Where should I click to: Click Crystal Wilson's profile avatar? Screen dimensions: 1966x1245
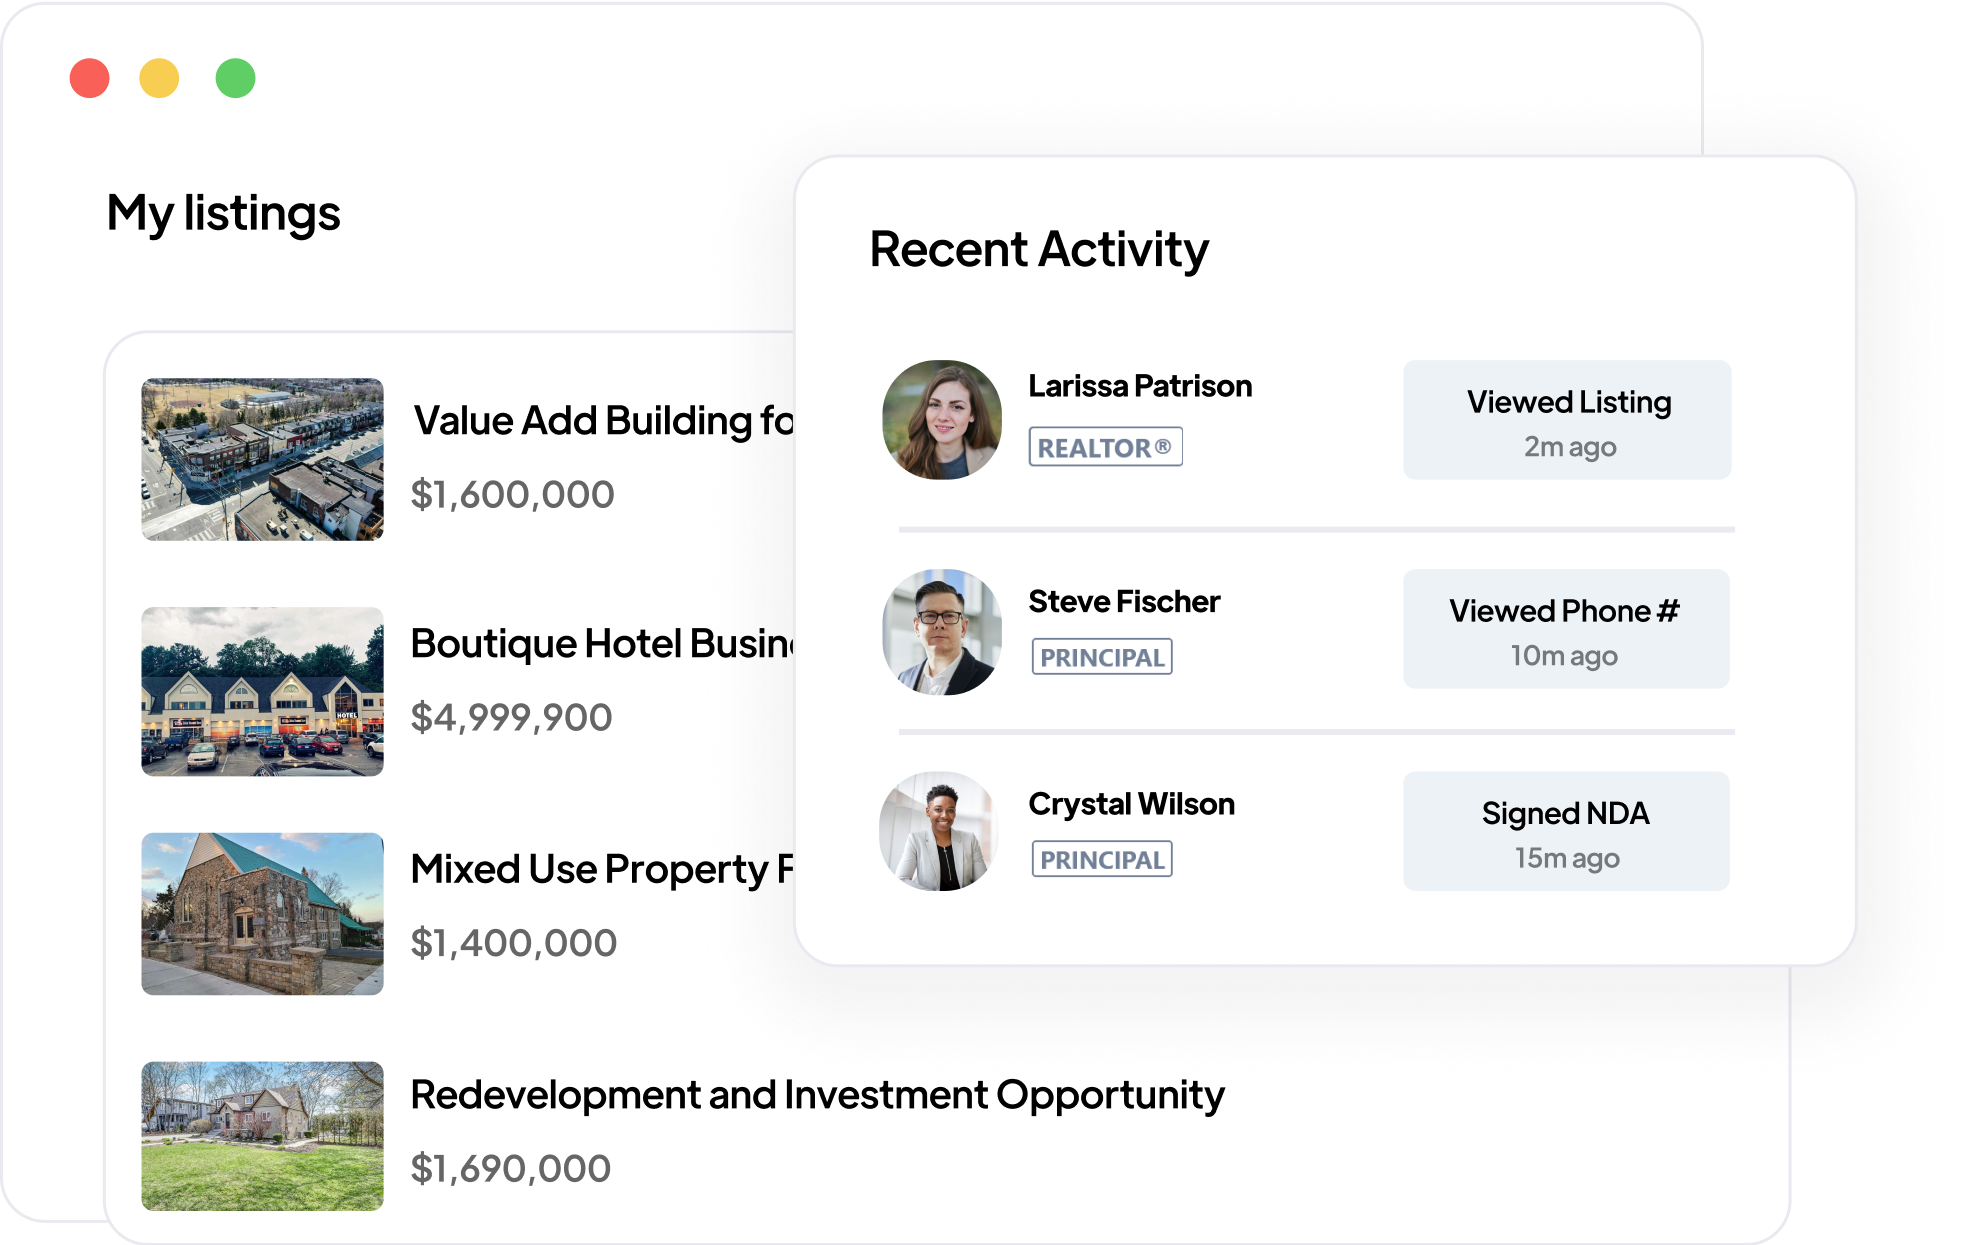click(x=939, y=831)
